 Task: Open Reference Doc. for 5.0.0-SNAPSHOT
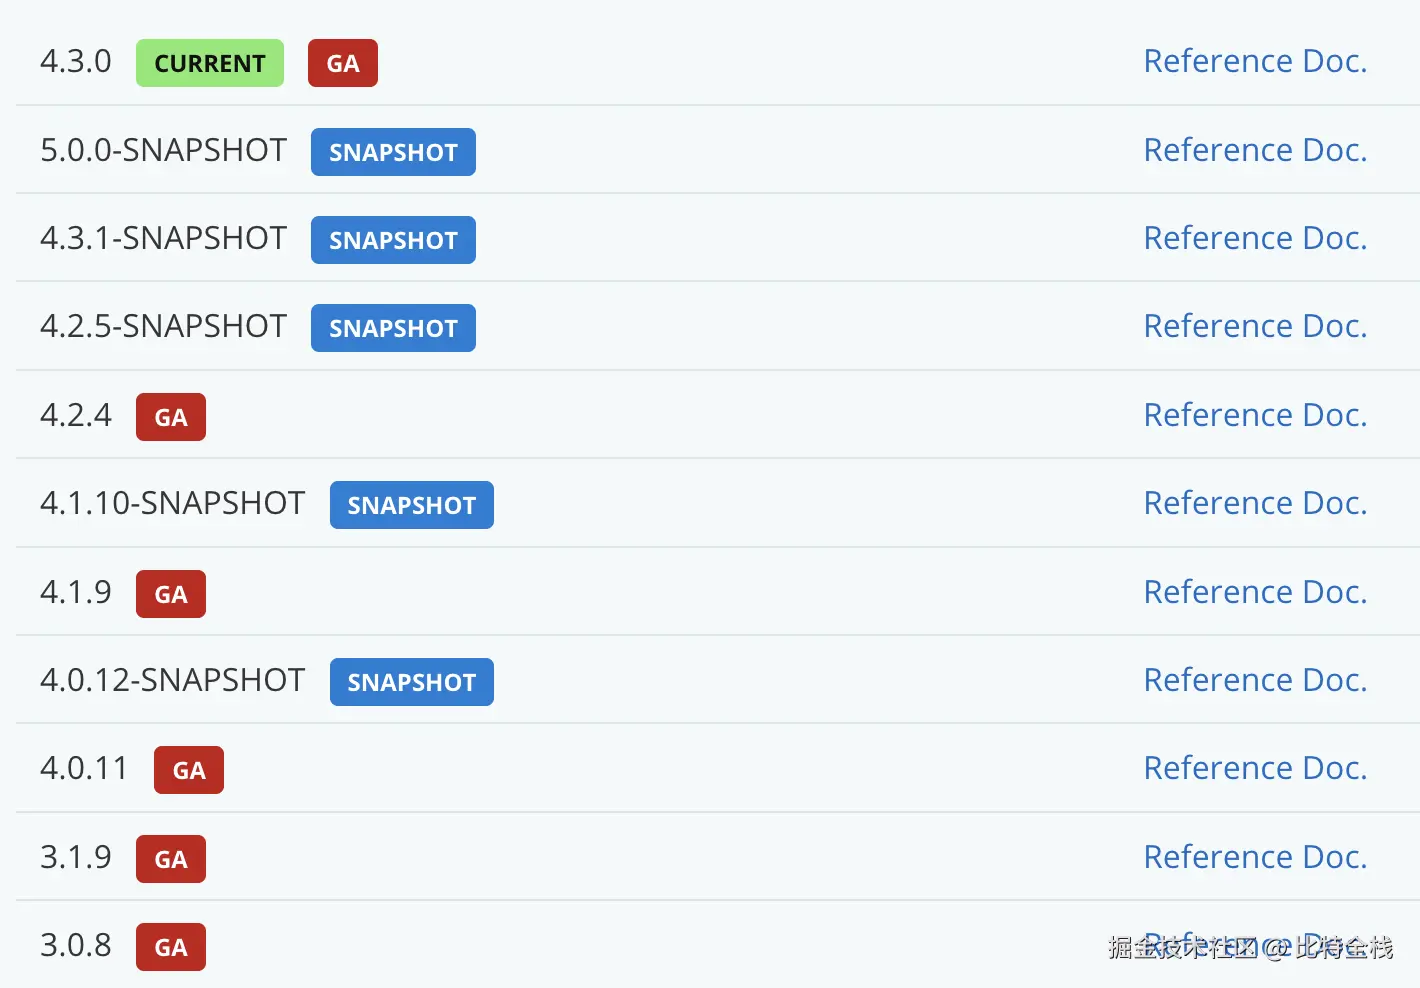pyautogui.click(x=1255, y=150)
